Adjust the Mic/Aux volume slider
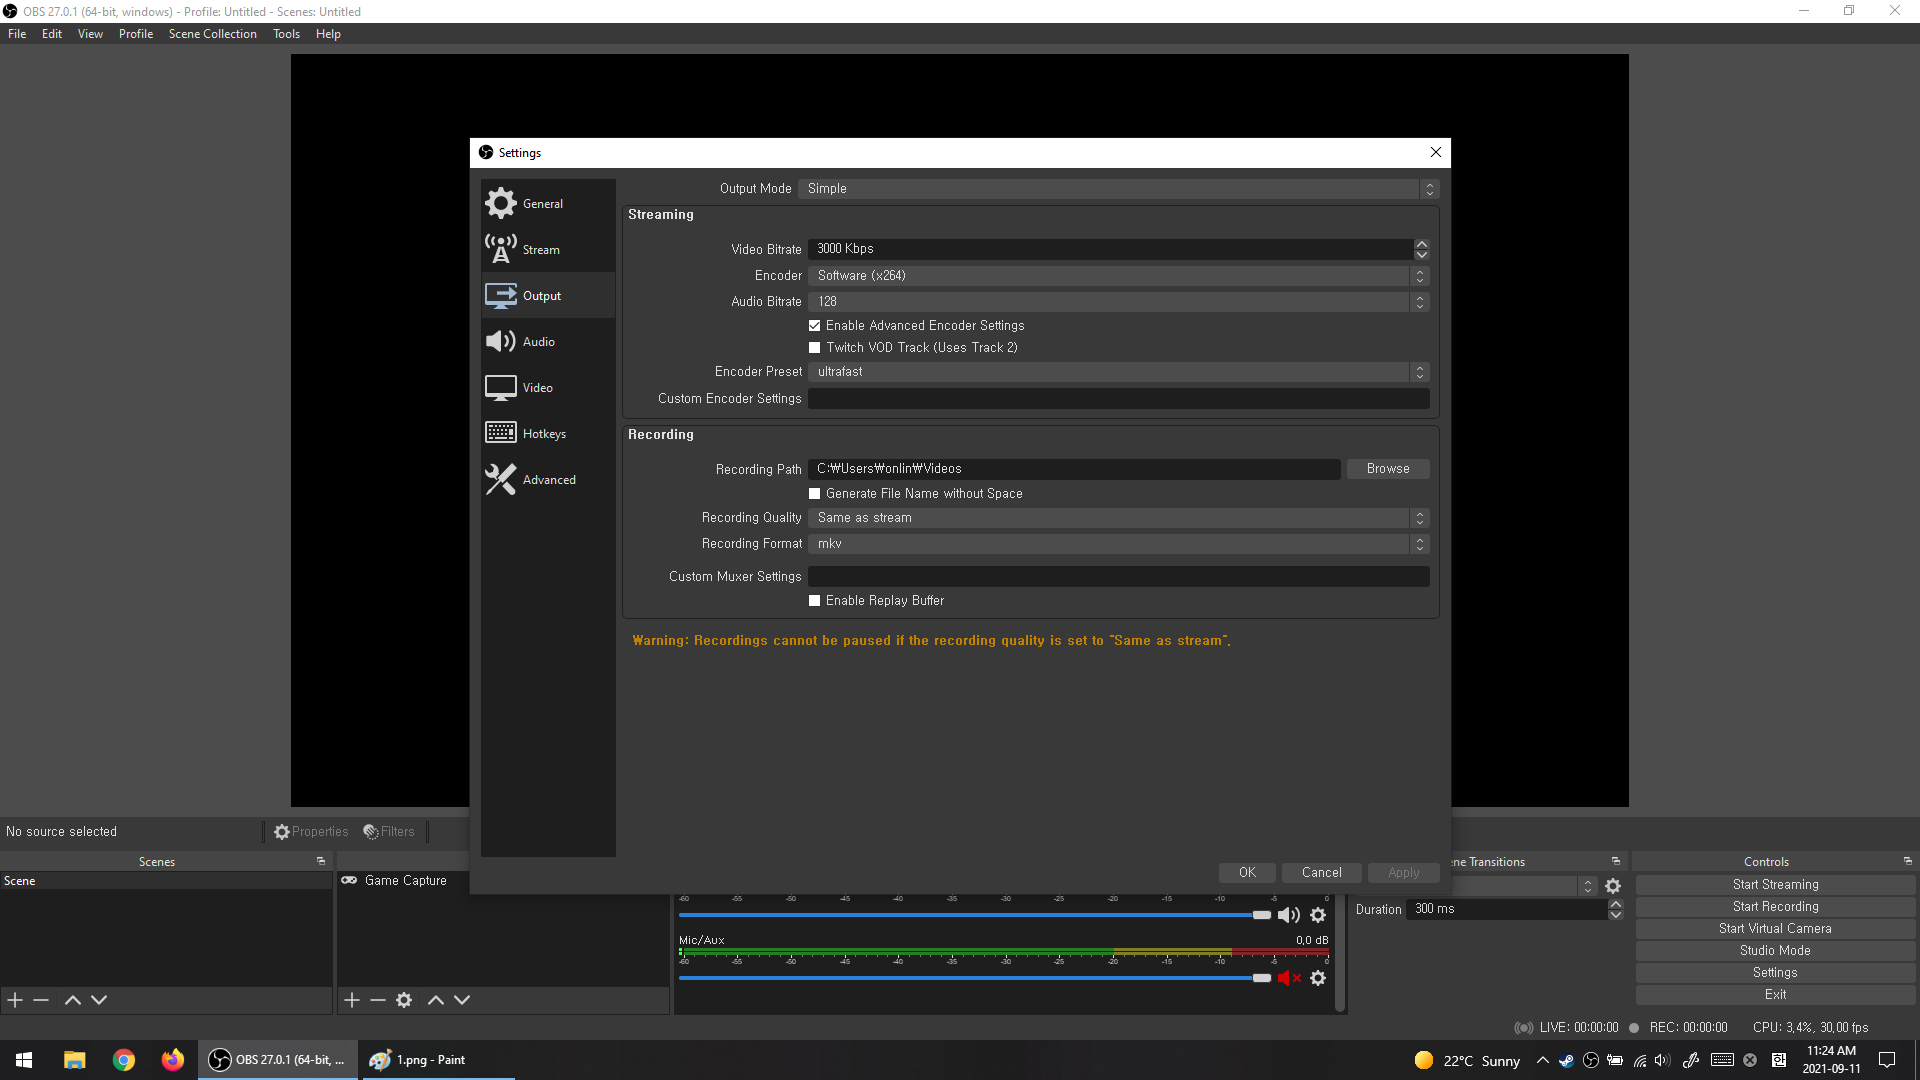 coord(1261,978)
